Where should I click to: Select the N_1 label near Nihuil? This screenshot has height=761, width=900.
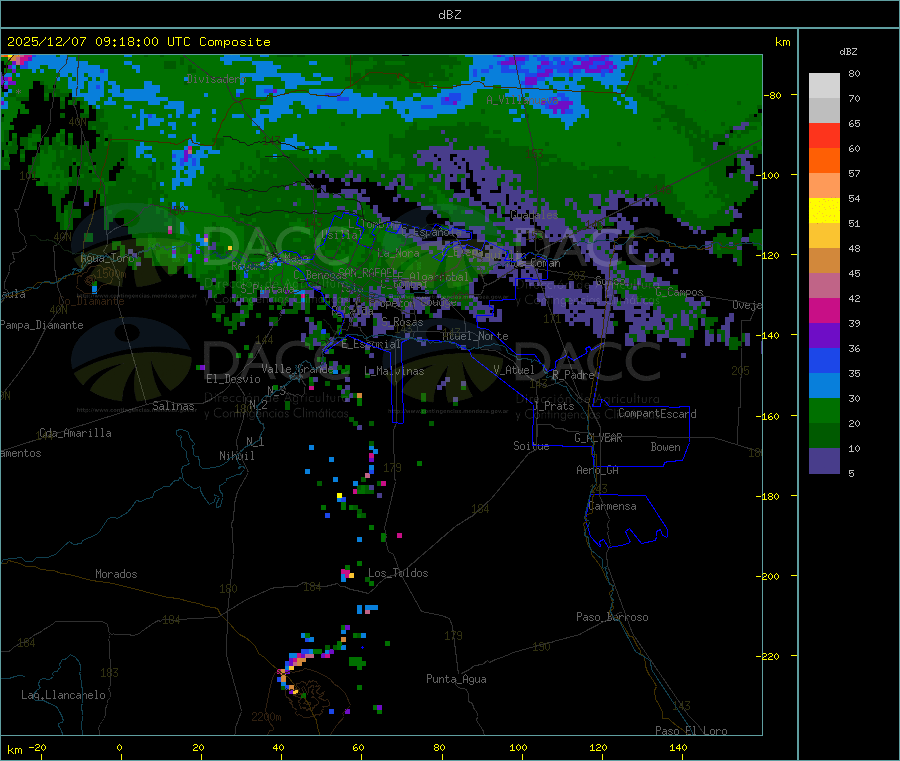coord(255,442)
